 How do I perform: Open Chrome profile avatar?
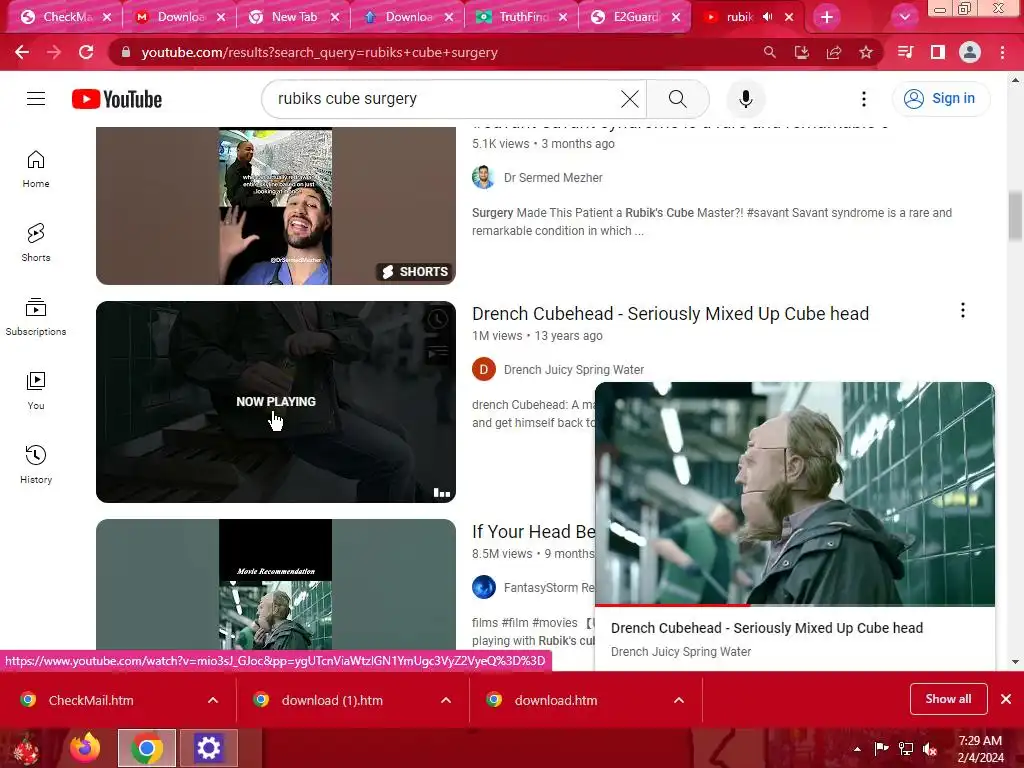970,52
